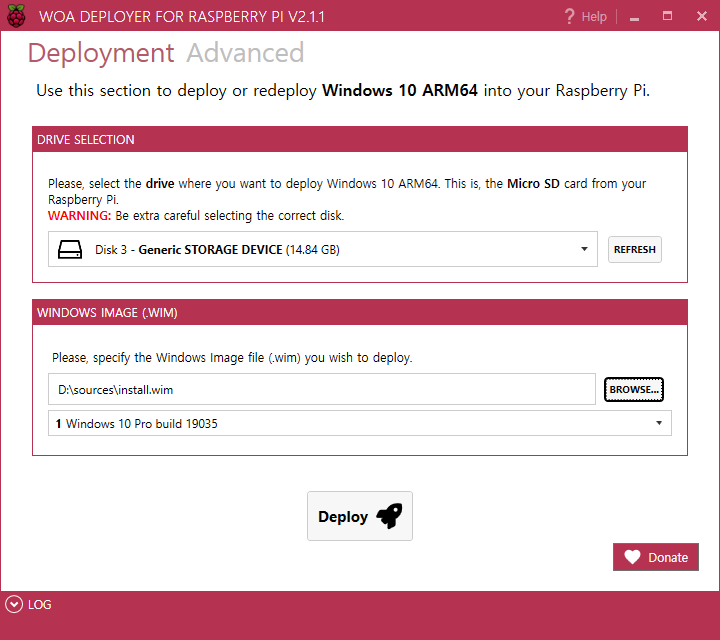
Task: Click the red WARNING: label
Action: [79, 215]
